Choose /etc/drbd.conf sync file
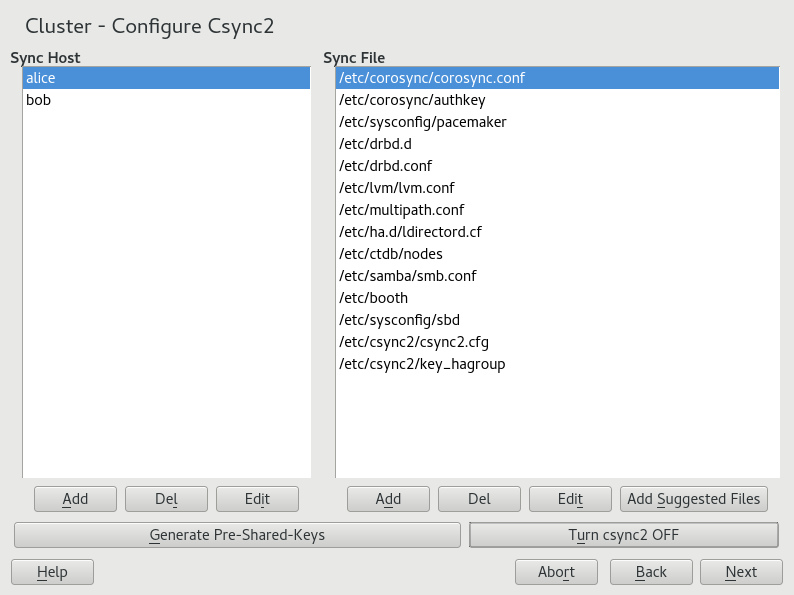 (x=386, y=166)
